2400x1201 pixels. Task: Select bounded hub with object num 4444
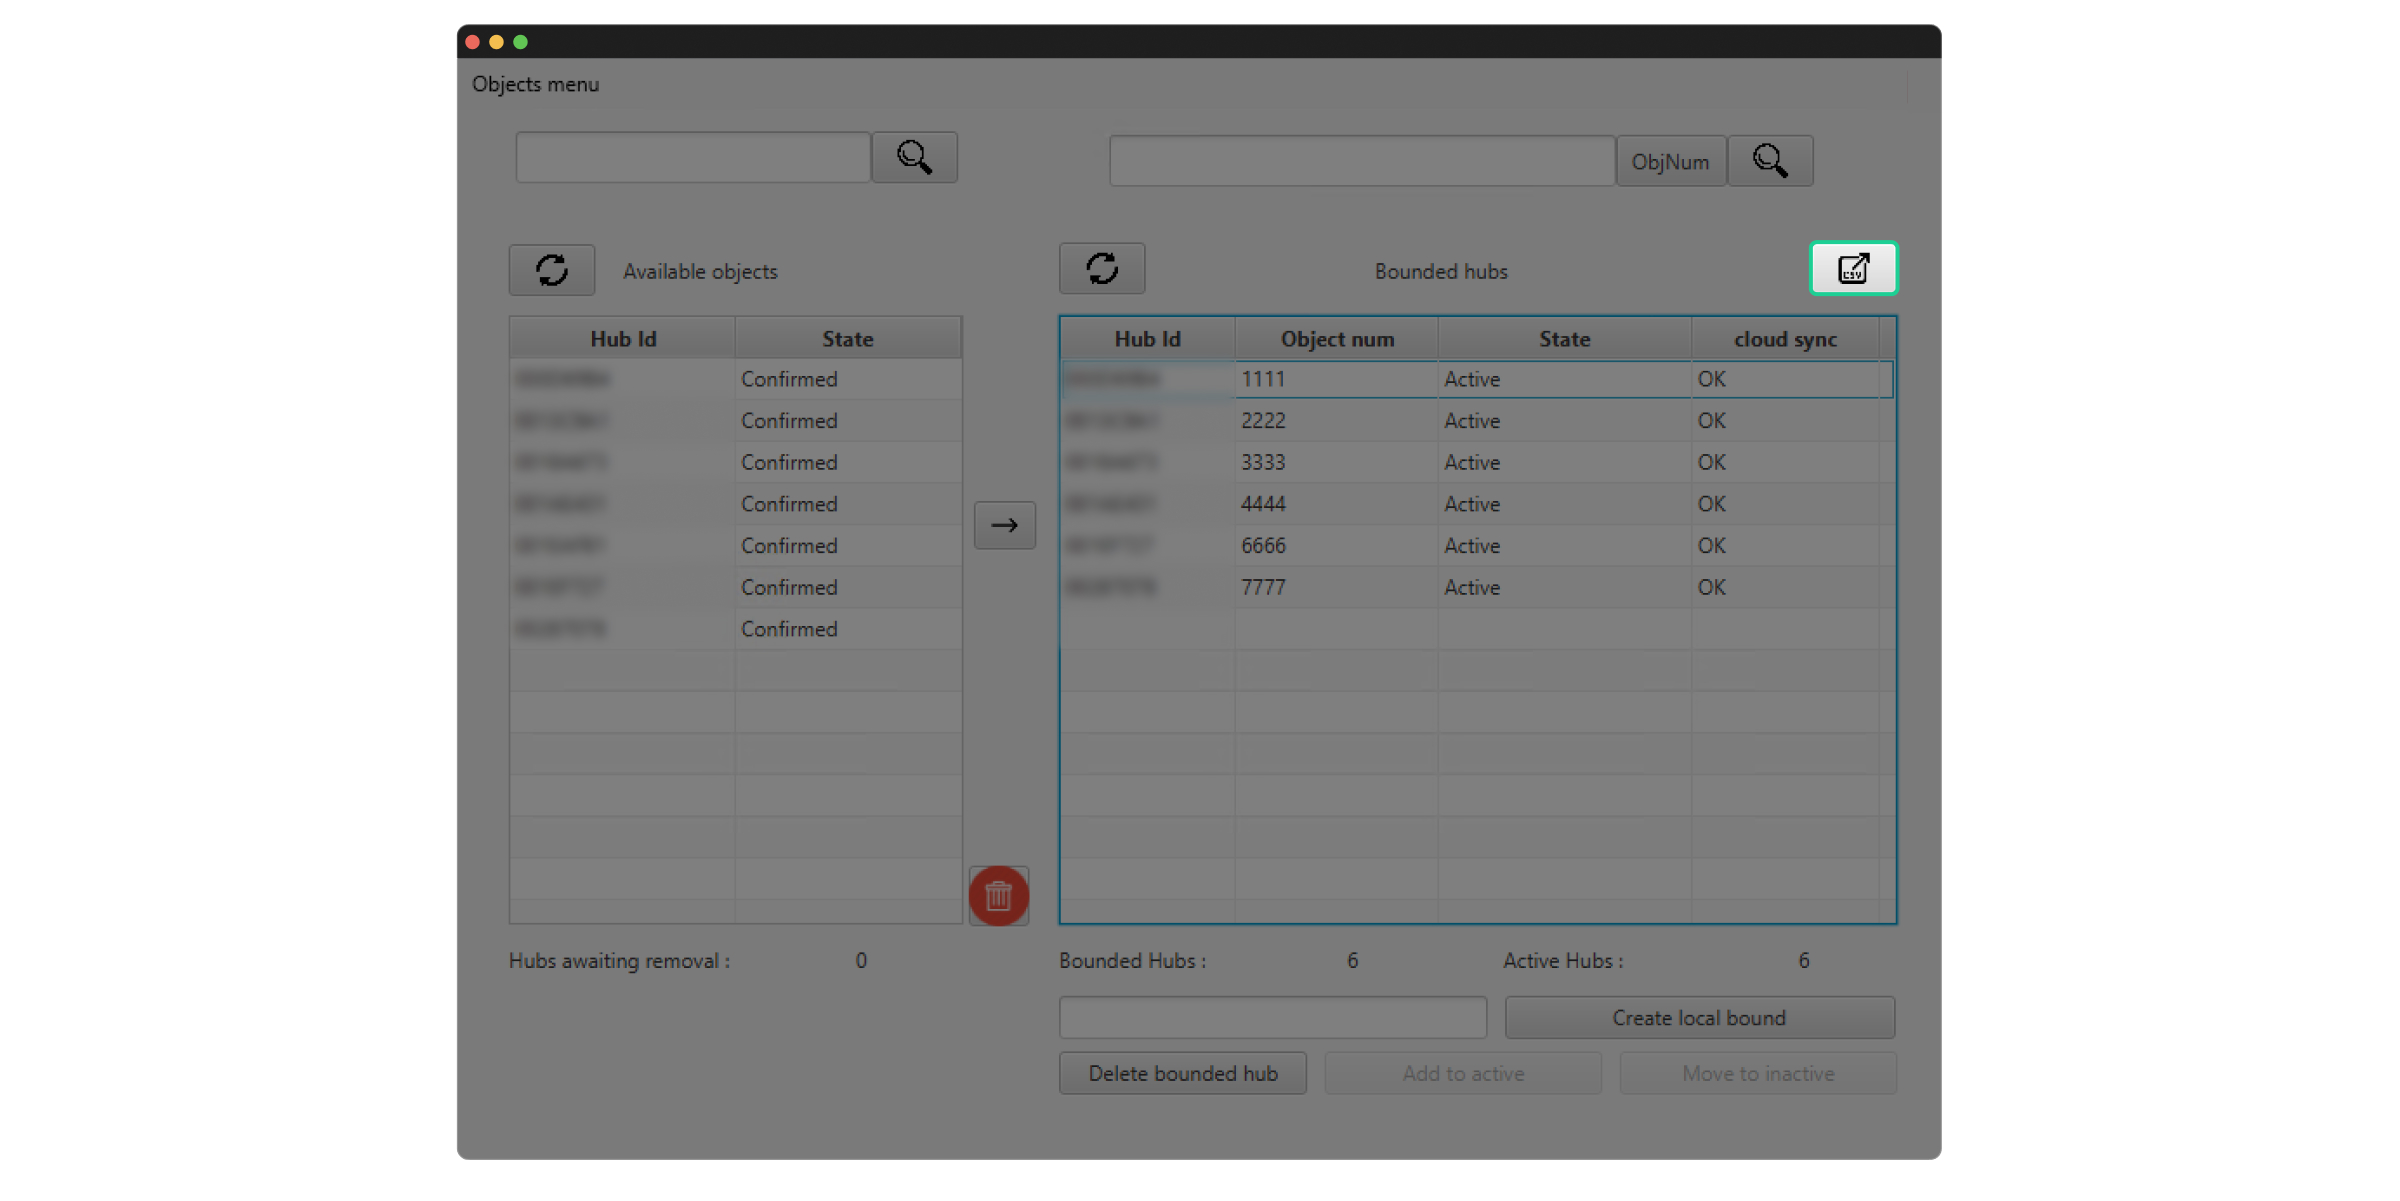click(x=1477, y=504)
